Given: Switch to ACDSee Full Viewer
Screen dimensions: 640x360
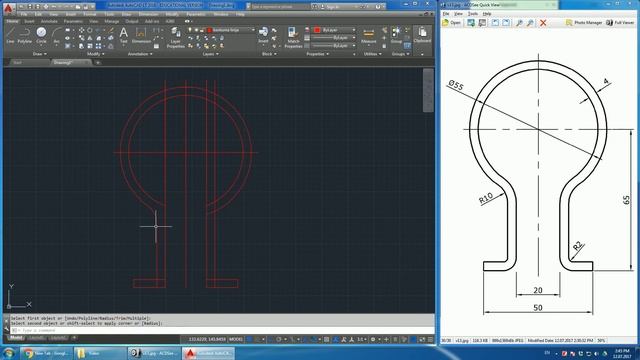Looking at the screenshot, I should click(620, 23).
